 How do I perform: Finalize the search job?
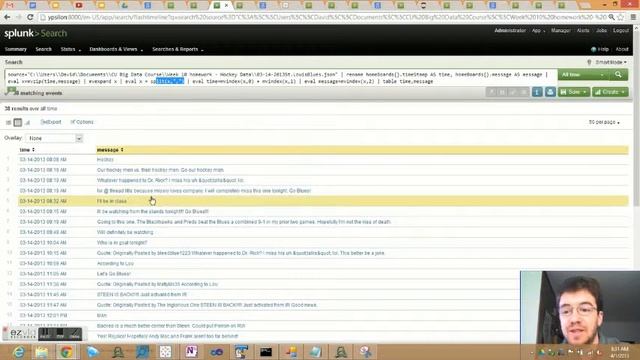[513, 92]
